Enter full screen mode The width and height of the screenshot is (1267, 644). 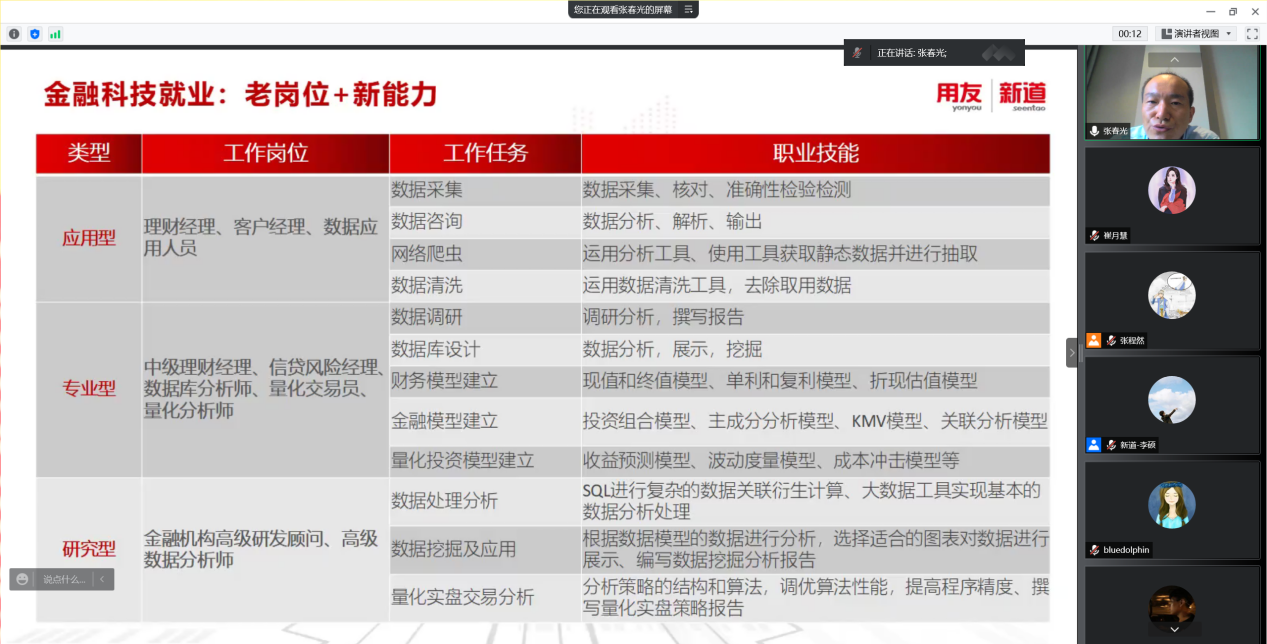click(x=1252, y=34)
